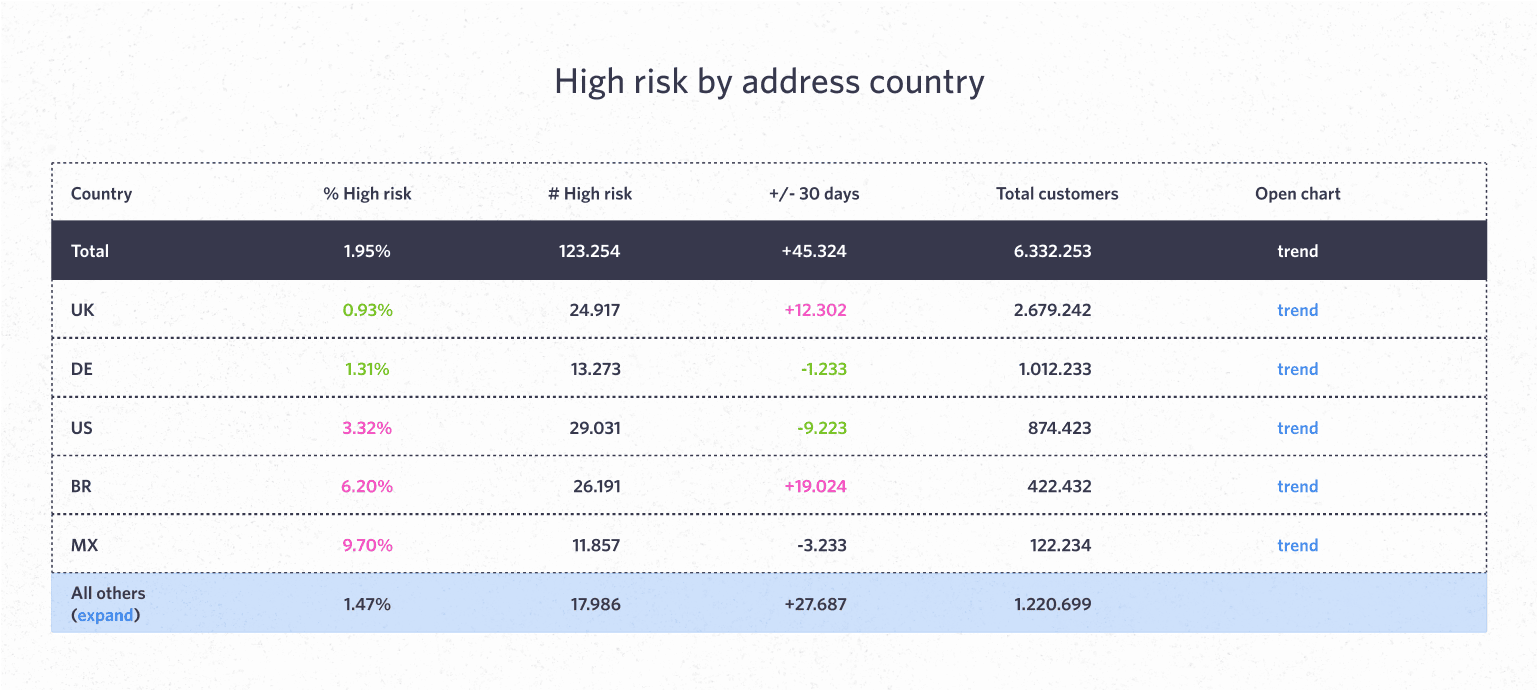
Task: Open trend chart for BR
Action: click(x=1297, y=486)
